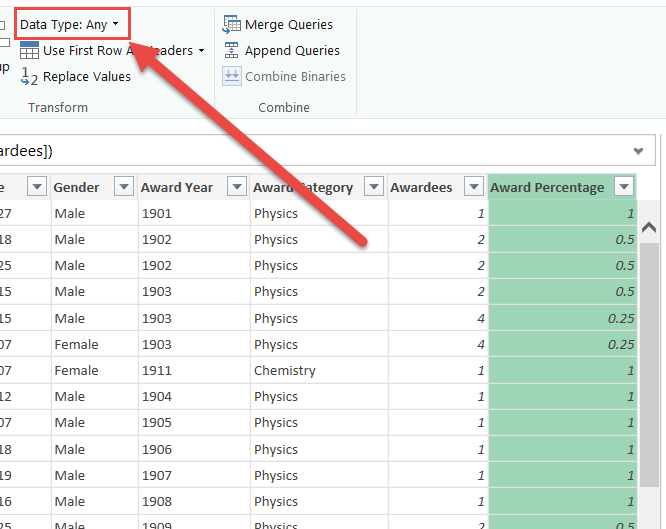Open the Award Category filter dropdown

point(374,187)
